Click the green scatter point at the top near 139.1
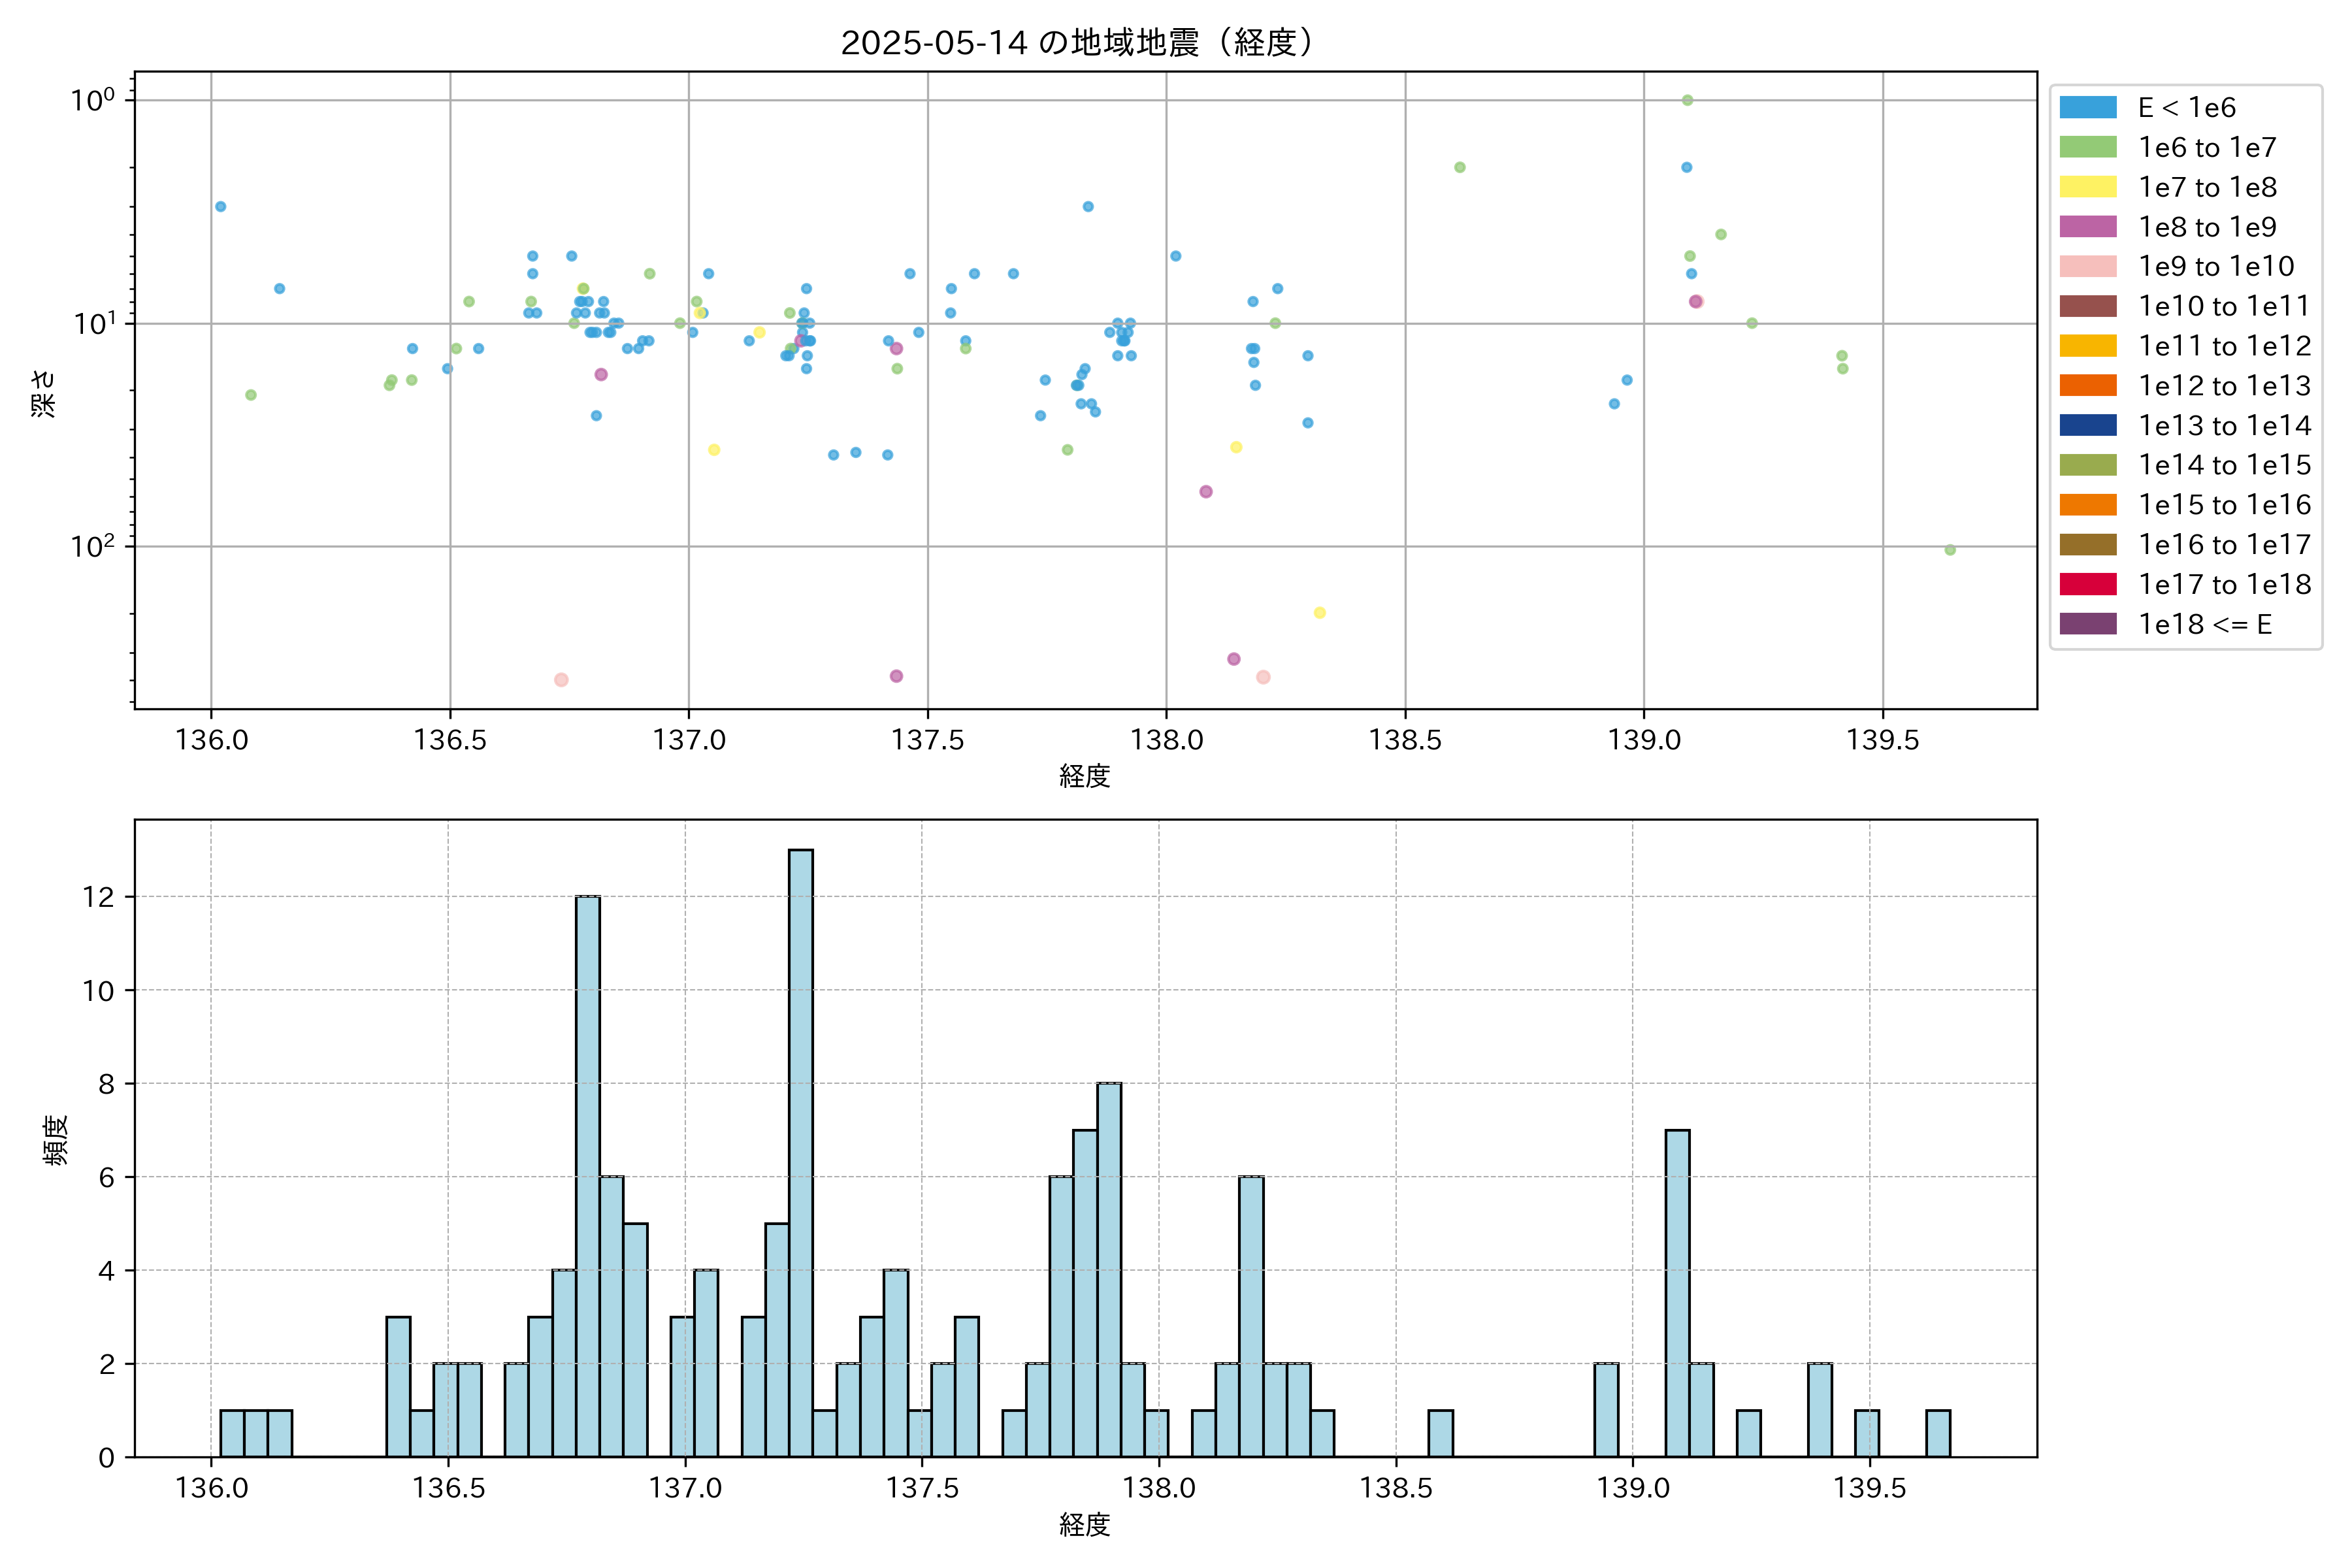 1687,100
